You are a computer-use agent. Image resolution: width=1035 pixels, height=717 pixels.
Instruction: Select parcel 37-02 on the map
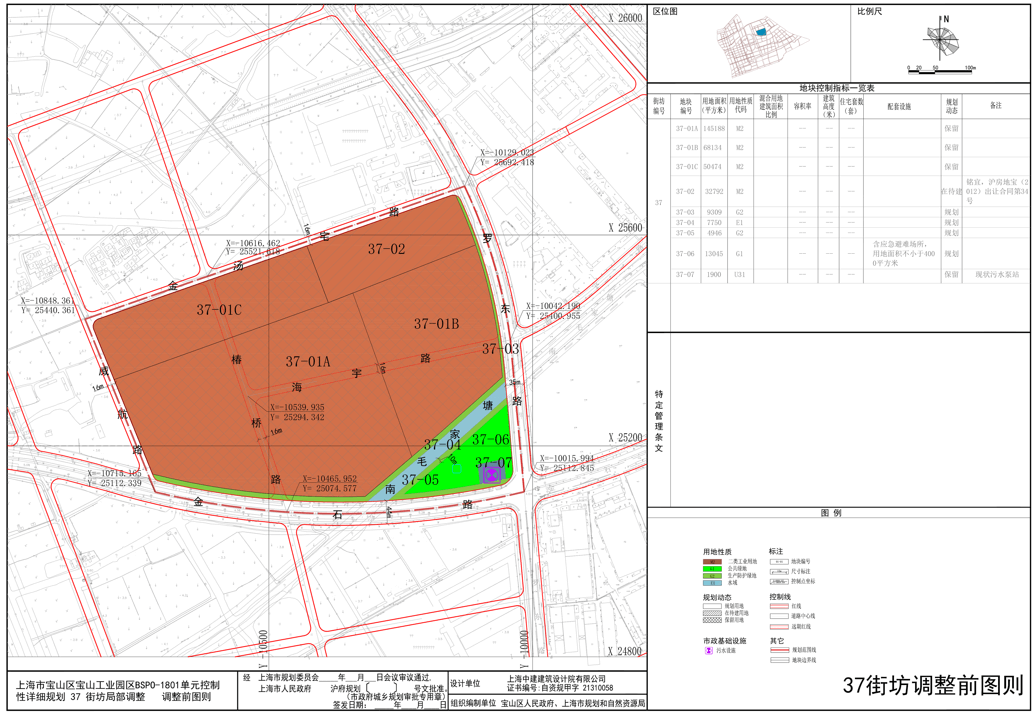[385, 249]
